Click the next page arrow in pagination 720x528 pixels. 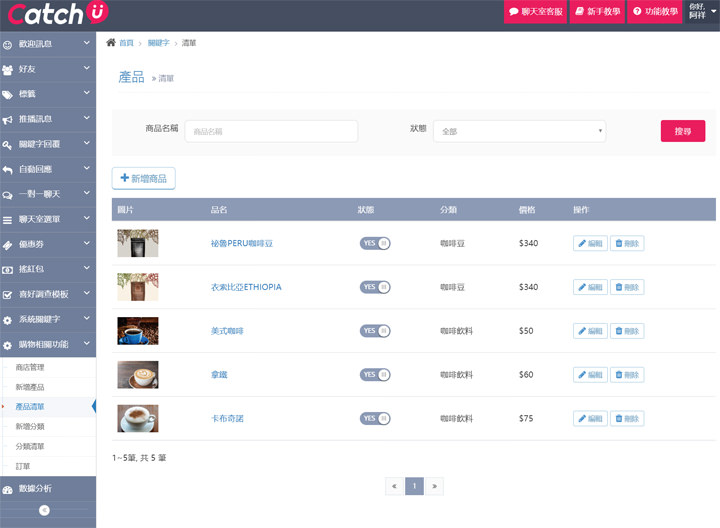pyautogui.click(x=434, y=486)
